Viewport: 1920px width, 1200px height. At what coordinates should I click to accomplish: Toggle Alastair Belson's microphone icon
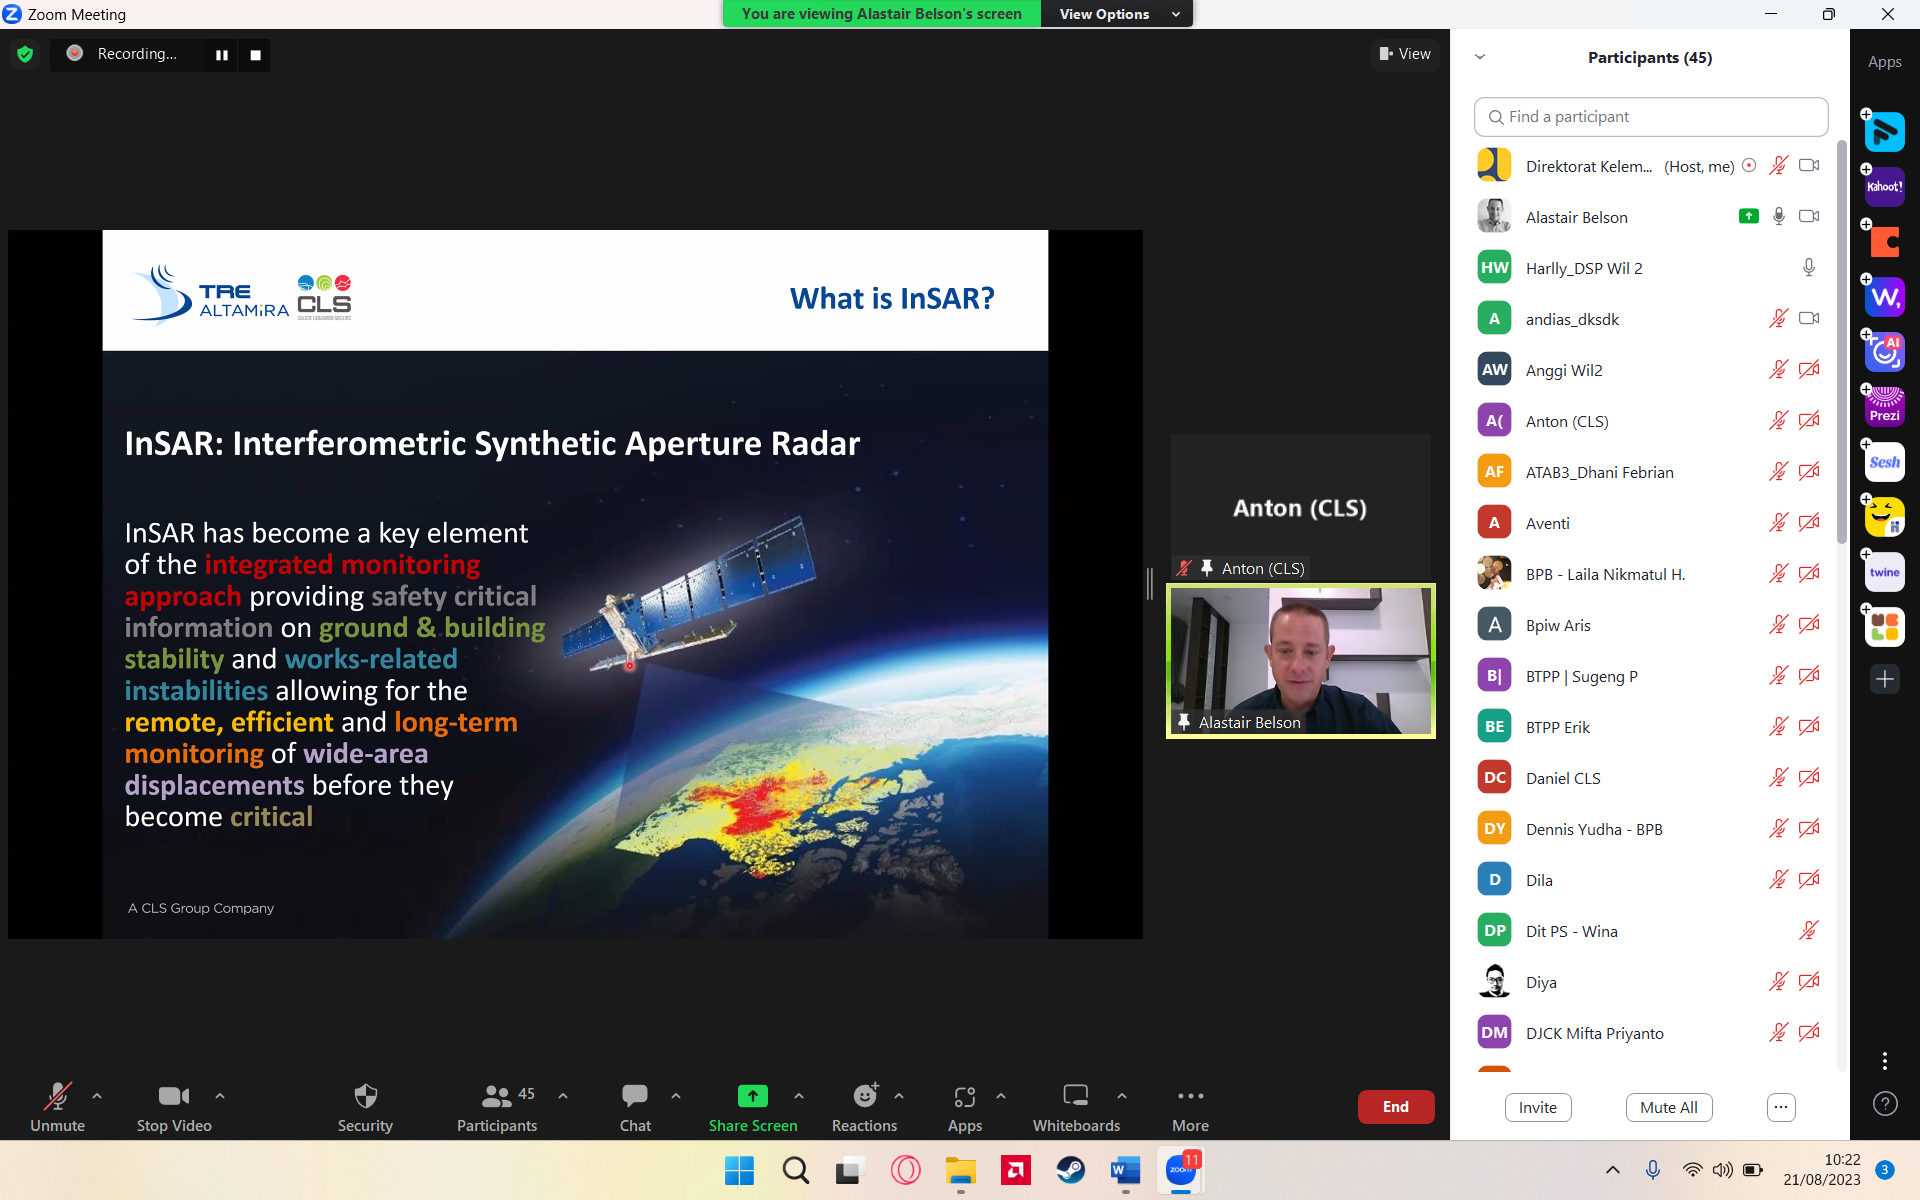1778,216
